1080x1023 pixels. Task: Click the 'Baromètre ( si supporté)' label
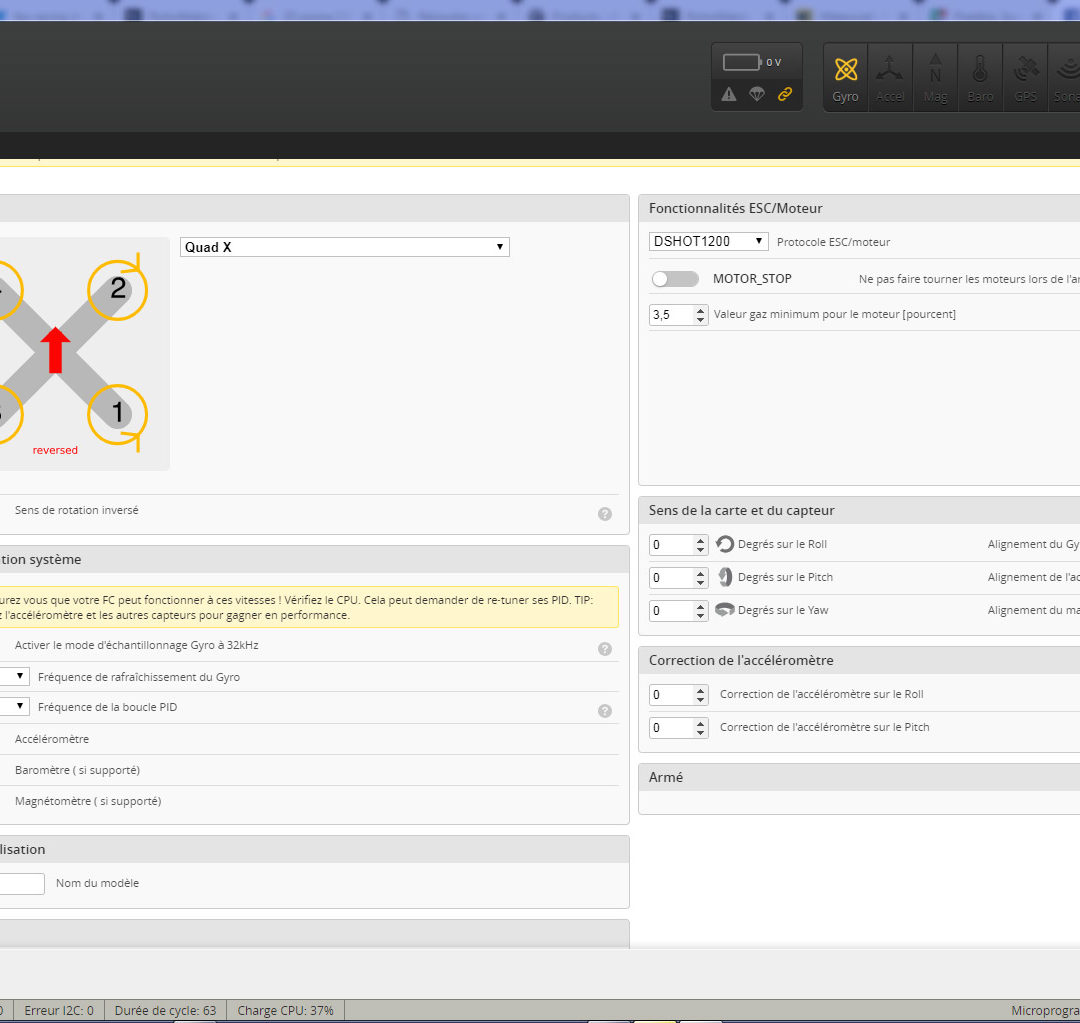[77, 770]
